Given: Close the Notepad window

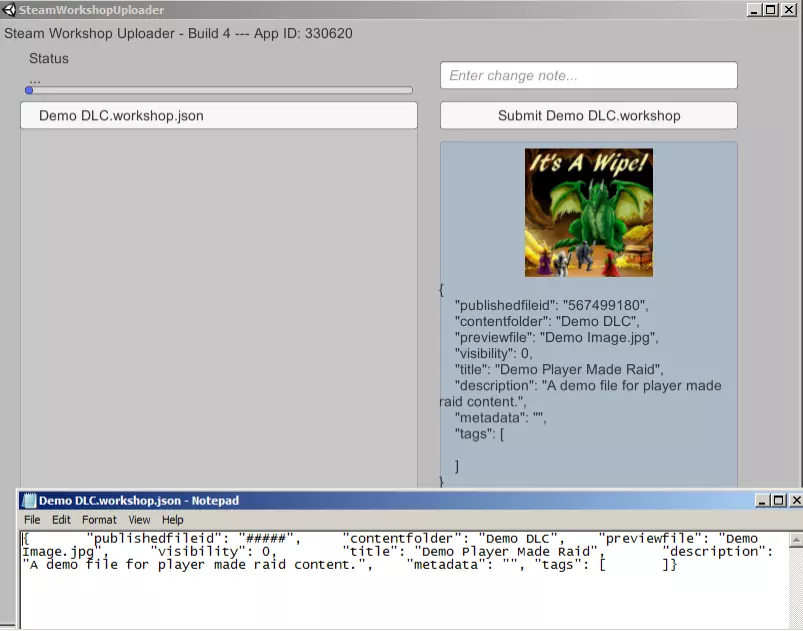Looking at the screenshot, I should [x=796, y=500].
